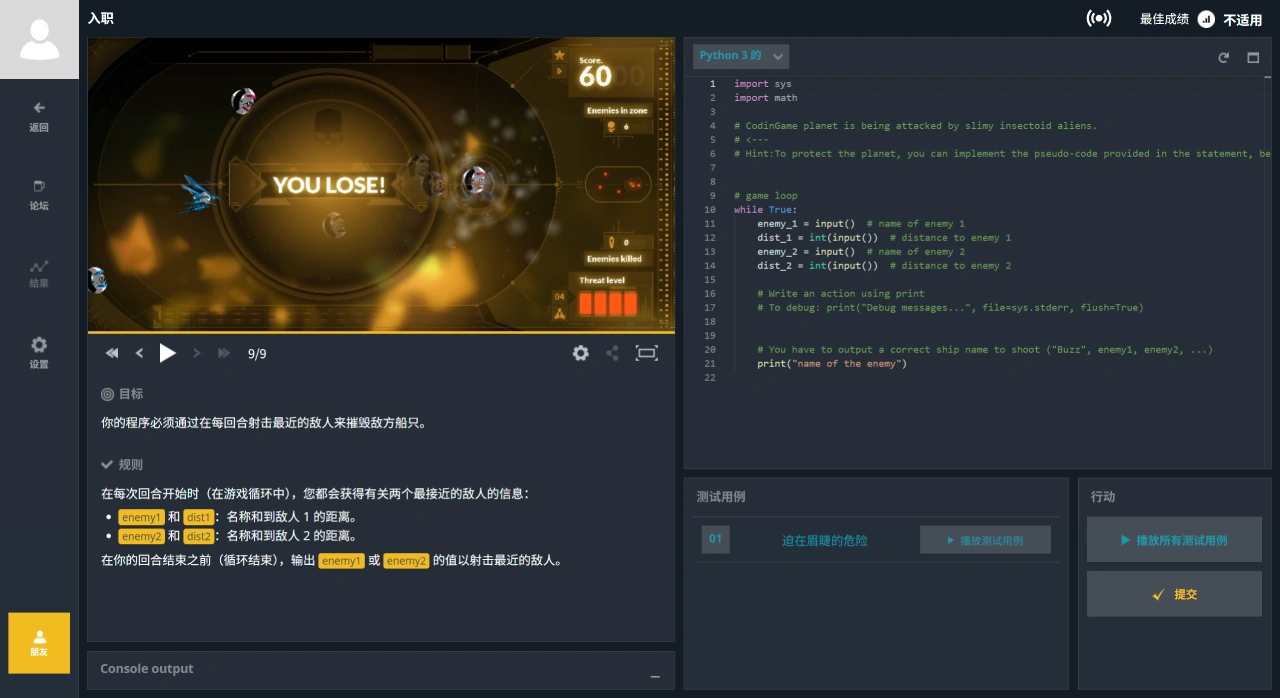Click the best score ranking icon
The width and height of the screenshot is (1280, 698).
[x=1205, y=18]
